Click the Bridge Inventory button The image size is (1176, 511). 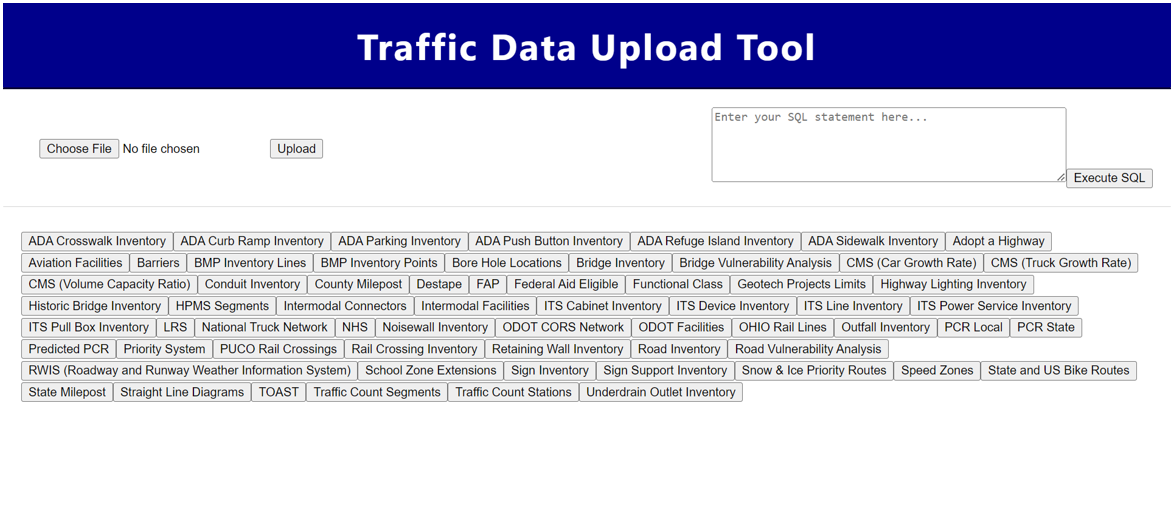(620, 263)
